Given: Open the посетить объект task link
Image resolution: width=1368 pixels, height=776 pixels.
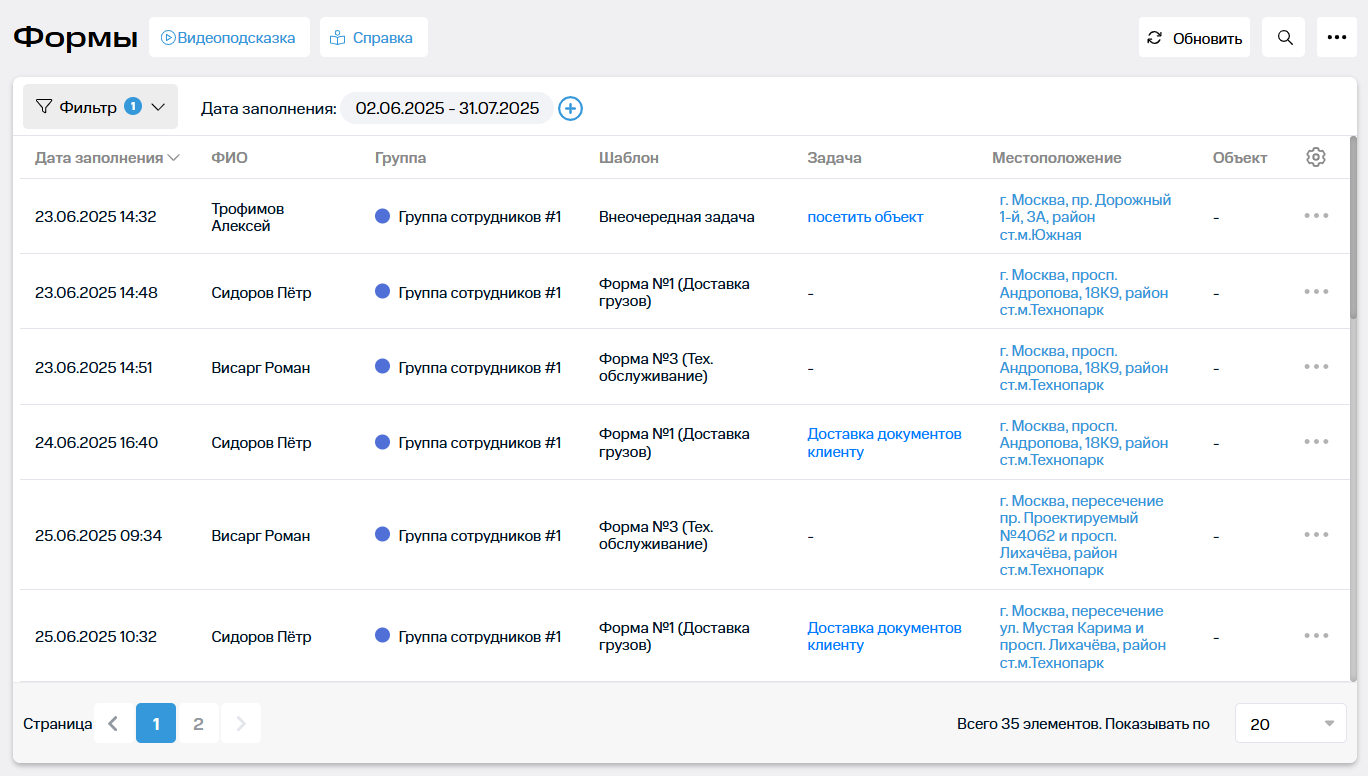Looking at the screenshot, I should [865, 217].
